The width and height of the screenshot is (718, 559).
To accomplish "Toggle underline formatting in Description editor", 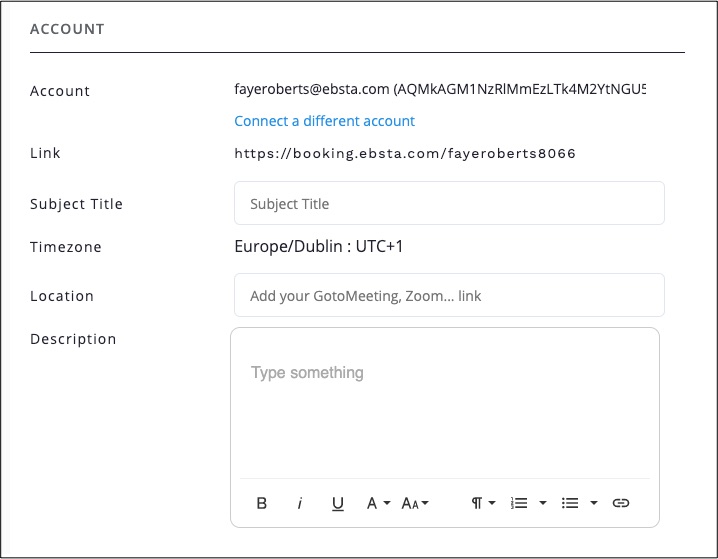I will [338, 503].
